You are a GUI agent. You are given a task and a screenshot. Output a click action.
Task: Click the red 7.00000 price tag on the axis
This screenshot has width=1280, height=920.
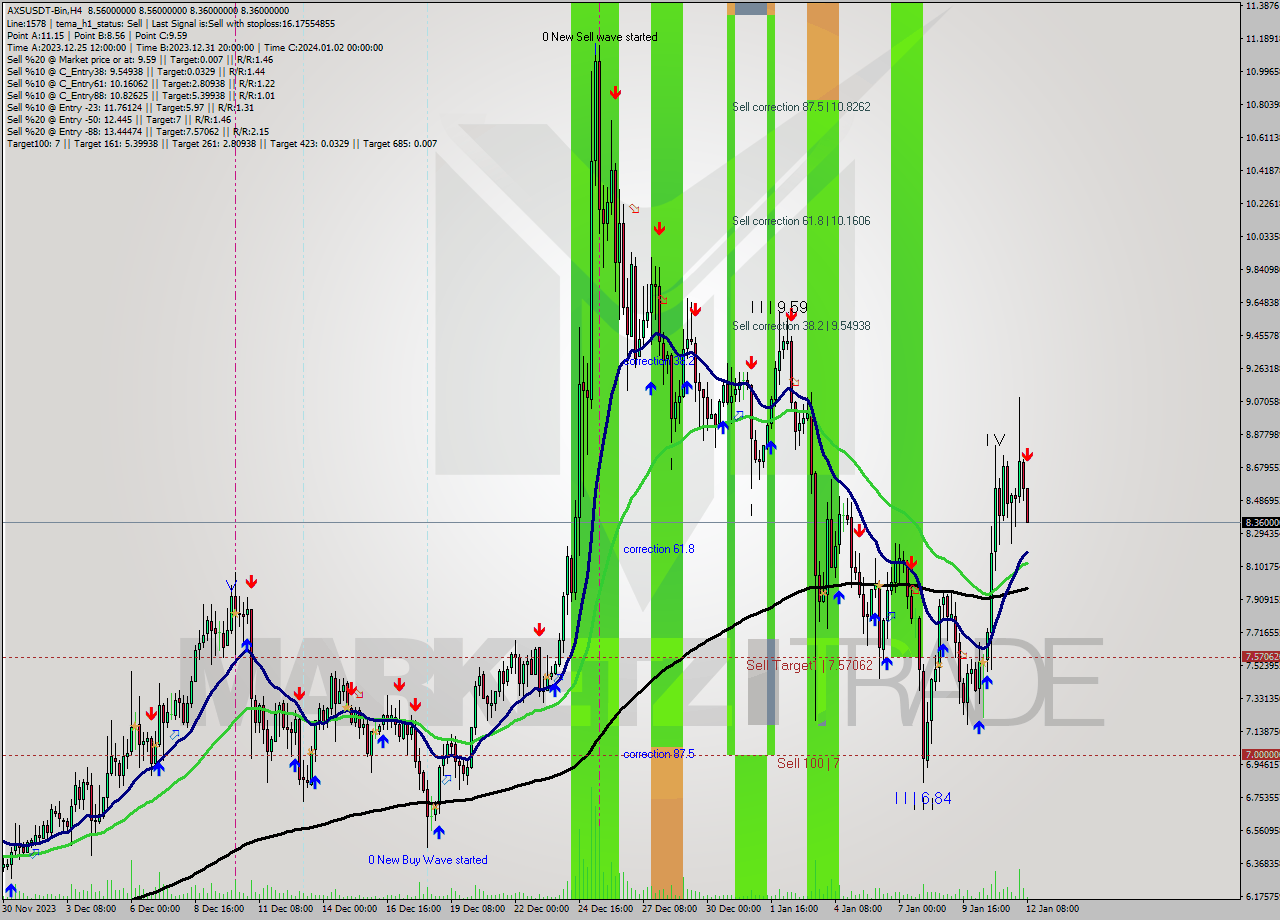click(1260, 754)
